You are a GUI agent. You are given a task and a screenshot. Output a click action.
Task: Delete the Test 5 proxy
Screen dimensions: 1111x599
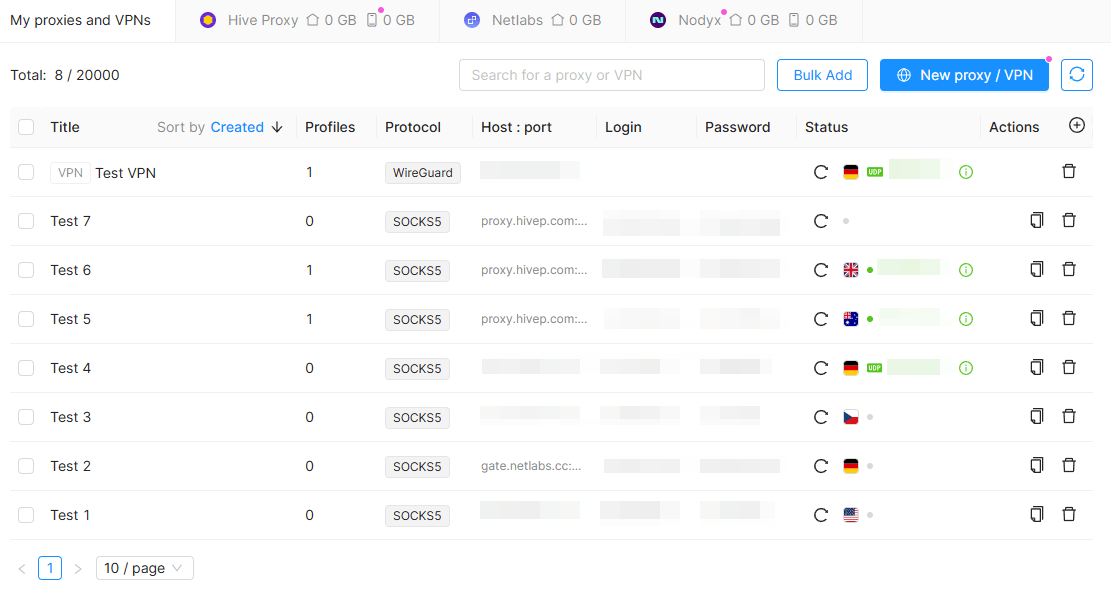pos(1068,318)
